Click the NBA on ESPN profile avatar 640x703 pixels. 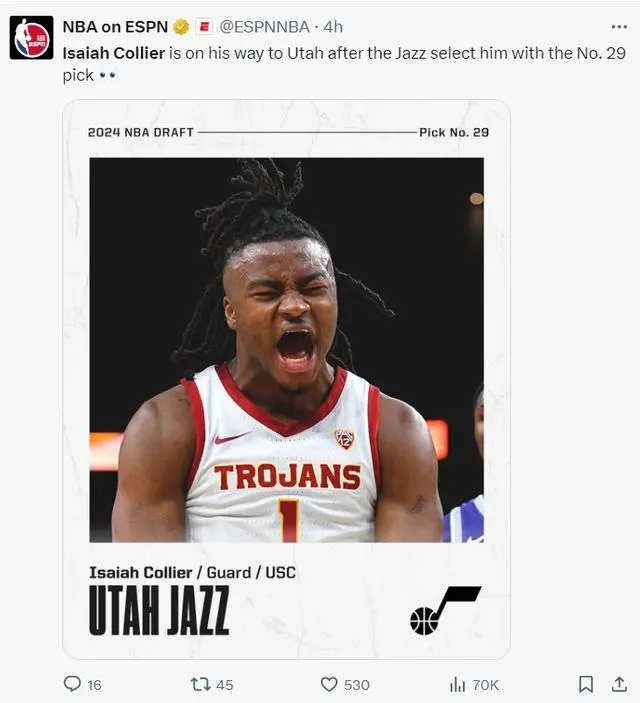[x=31, y=38]
